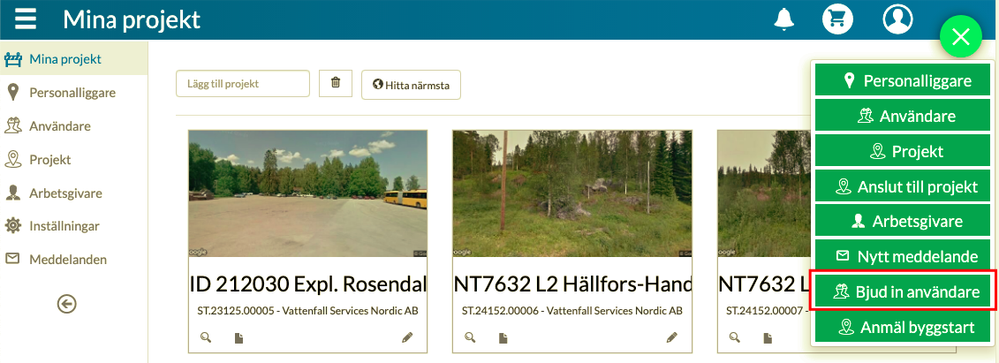Image resolution: width=999 pixels, height=363 pixels.
Task: Focus the Lägg till projekt field
Action: click(243, 83)
